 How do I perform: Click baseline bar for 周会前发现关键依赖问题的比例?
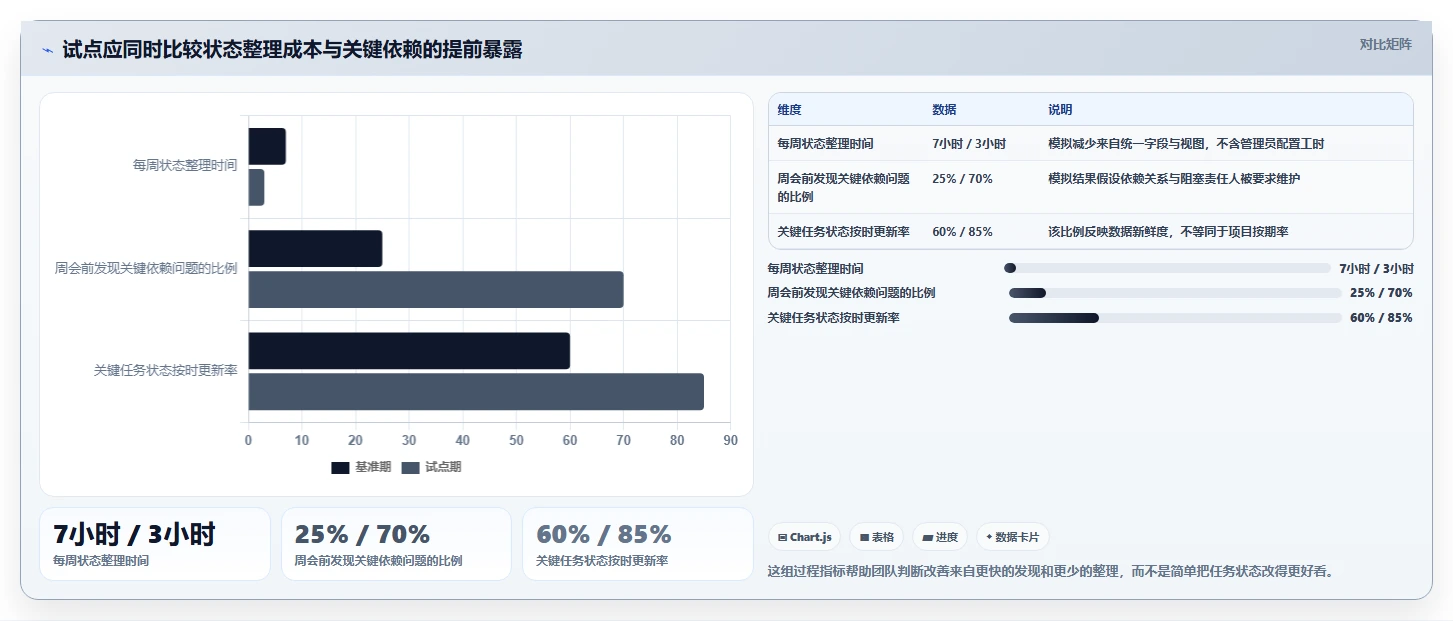click(315, 249)
